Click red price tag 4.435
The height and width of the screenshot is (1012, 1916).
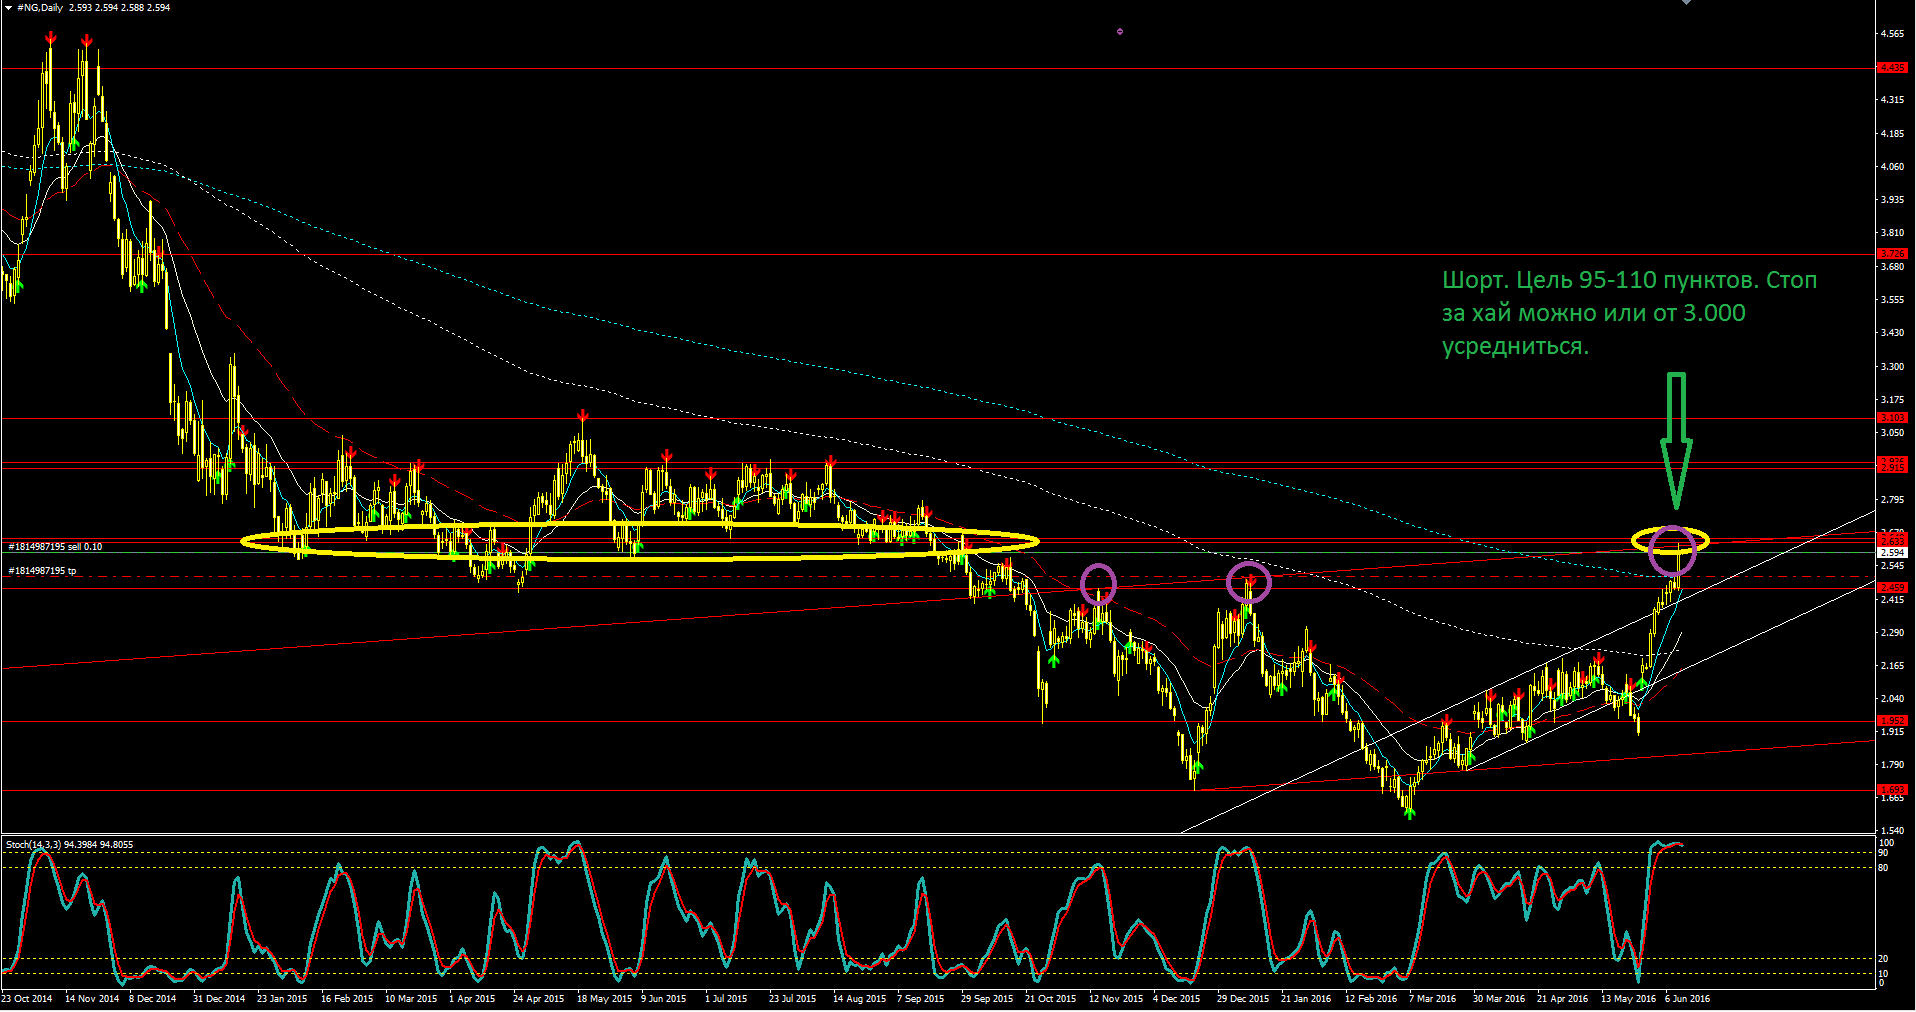coord(1892,68)
